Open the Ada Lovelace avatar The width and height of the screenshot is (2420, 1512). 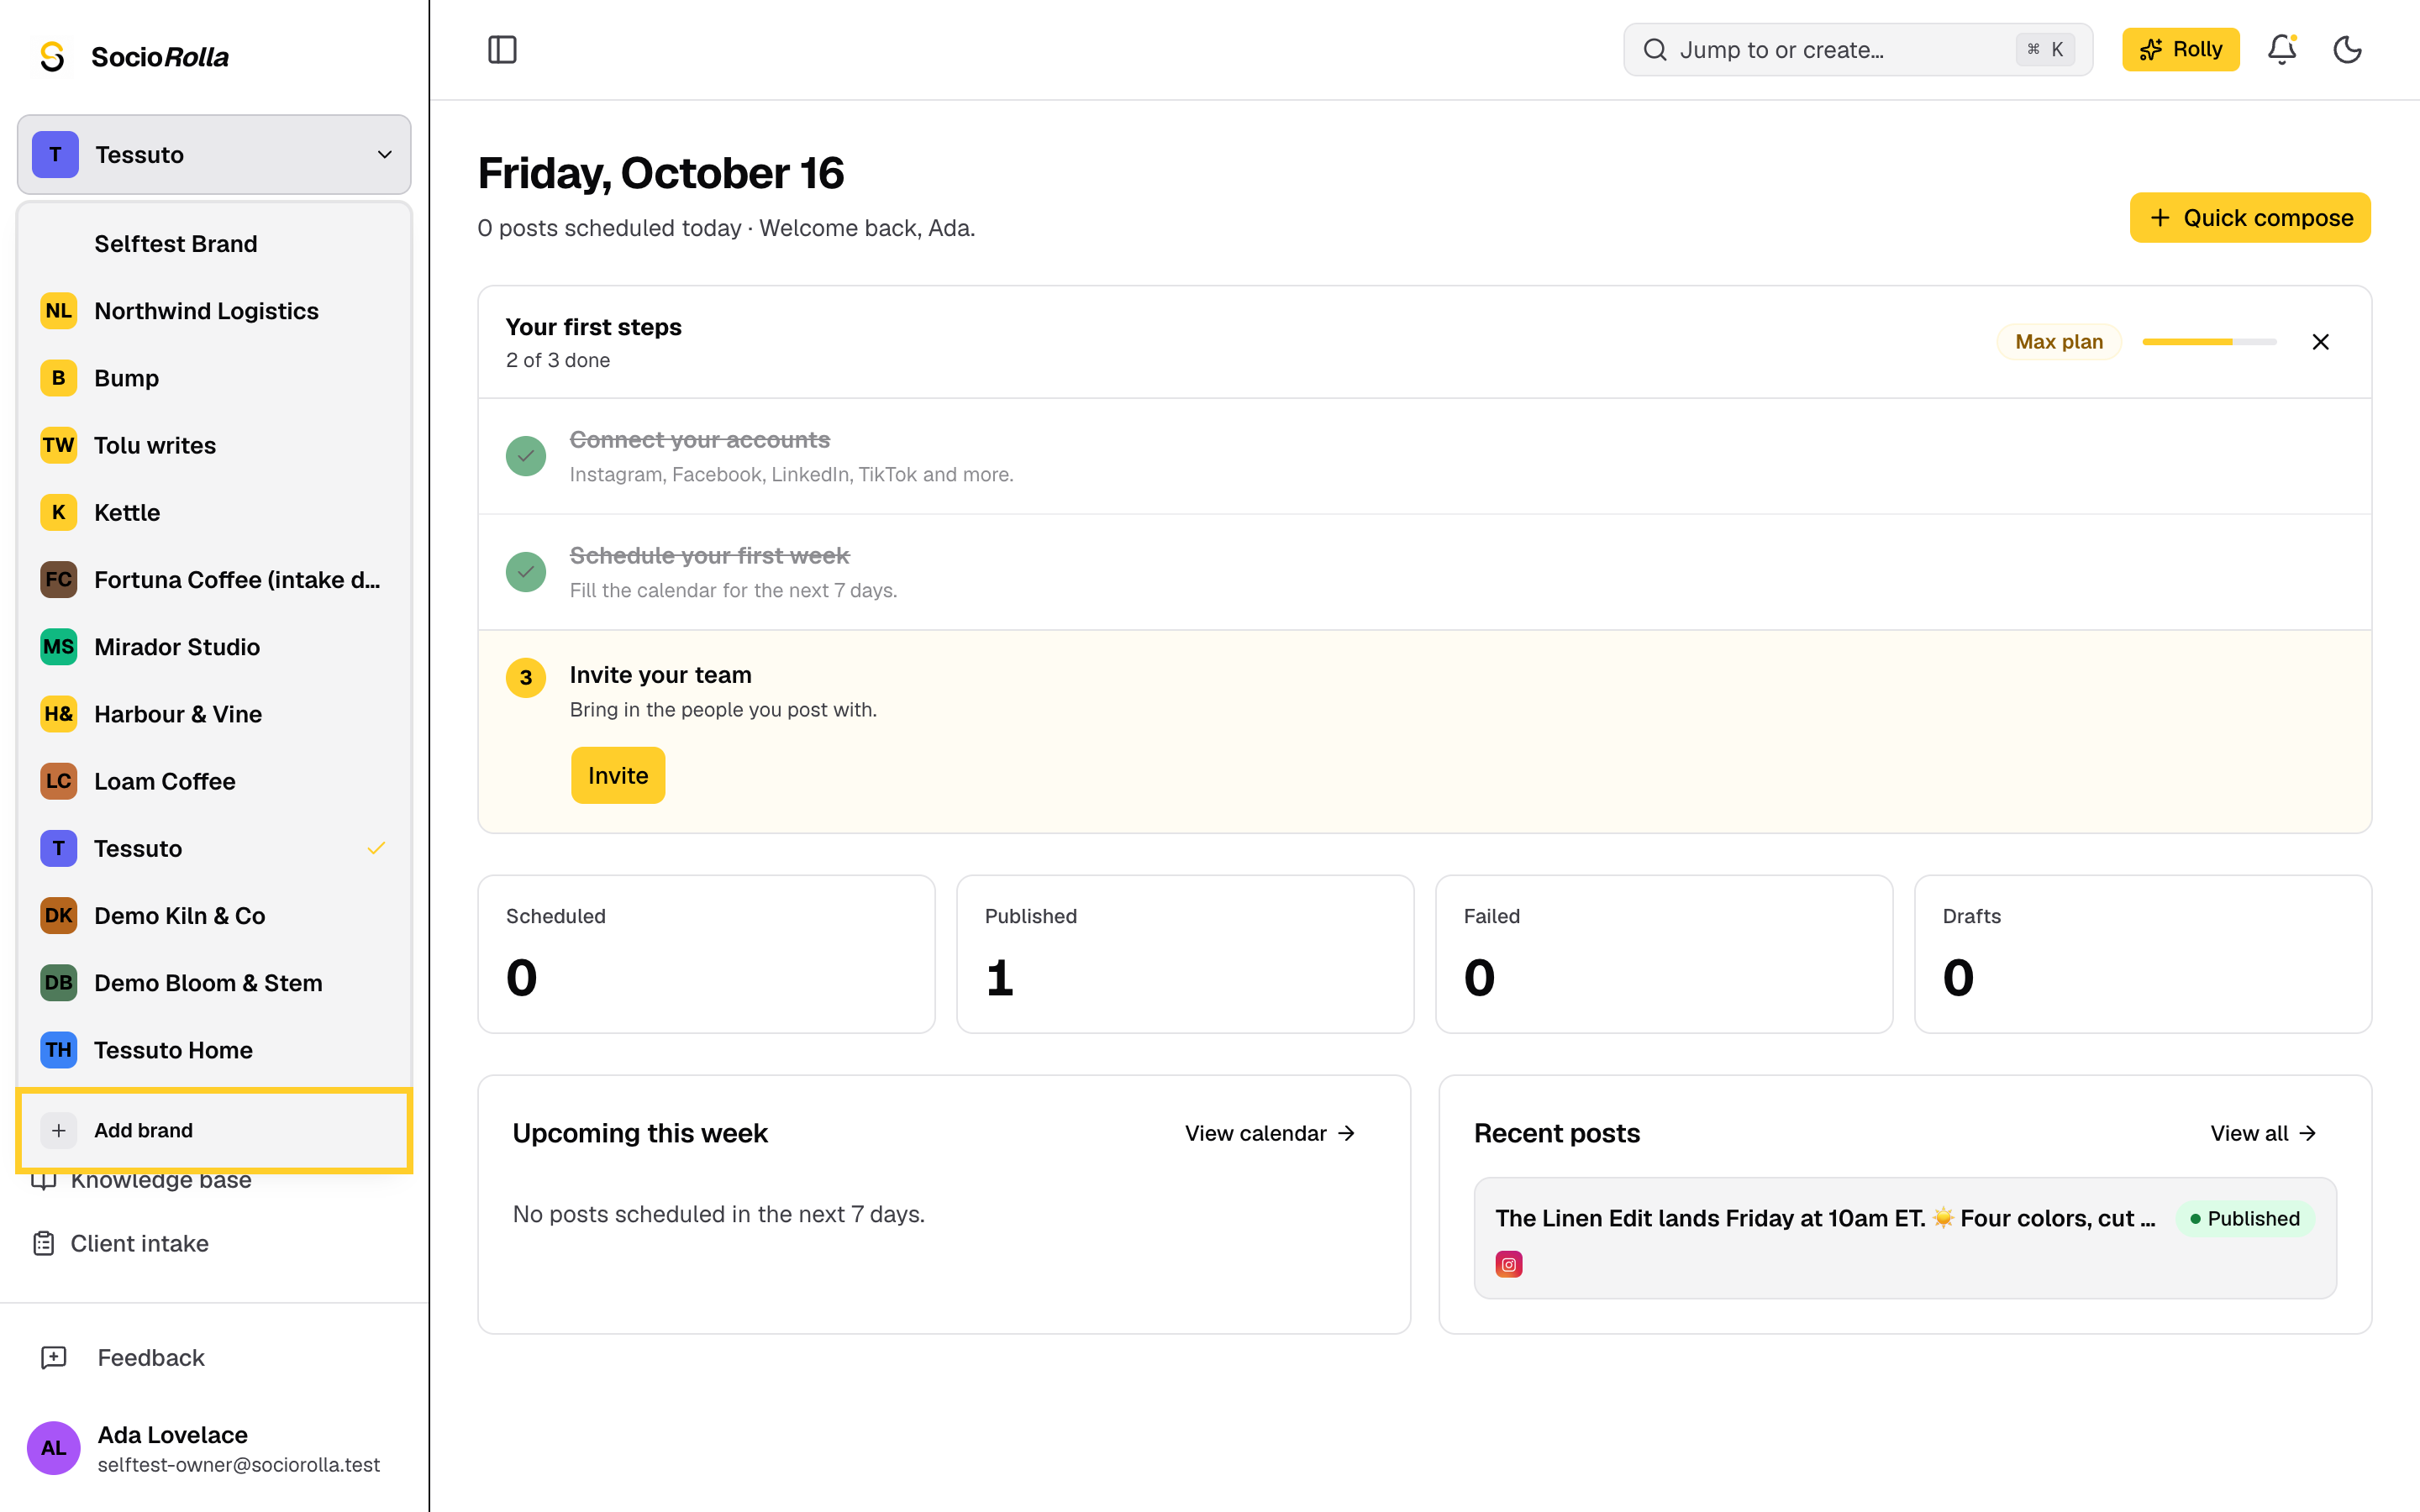point(53,1447)
